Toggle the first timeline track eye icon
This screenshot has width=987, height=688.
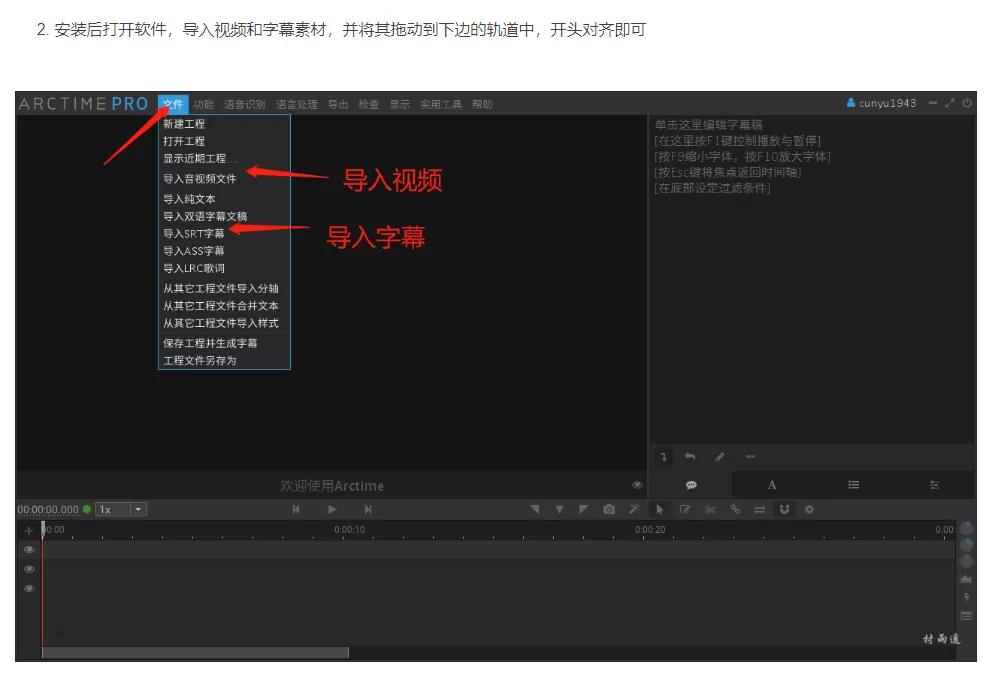(29, 550)
